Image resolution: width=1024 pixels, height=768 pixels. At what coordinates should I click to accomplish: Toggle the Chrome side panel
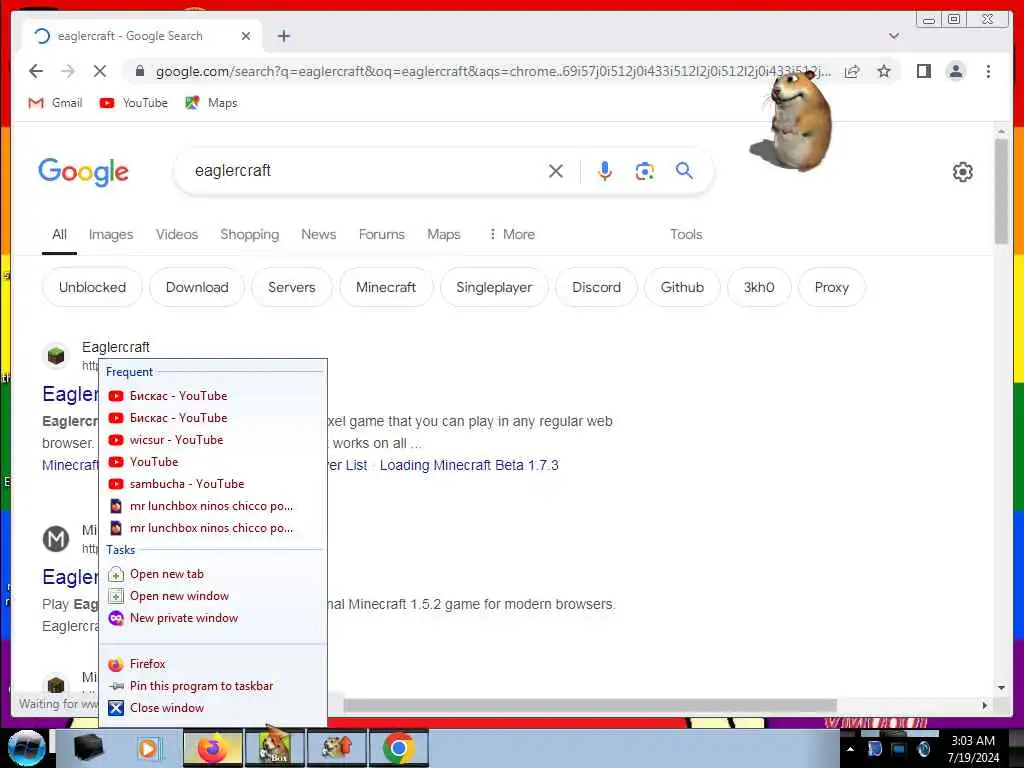923,71
